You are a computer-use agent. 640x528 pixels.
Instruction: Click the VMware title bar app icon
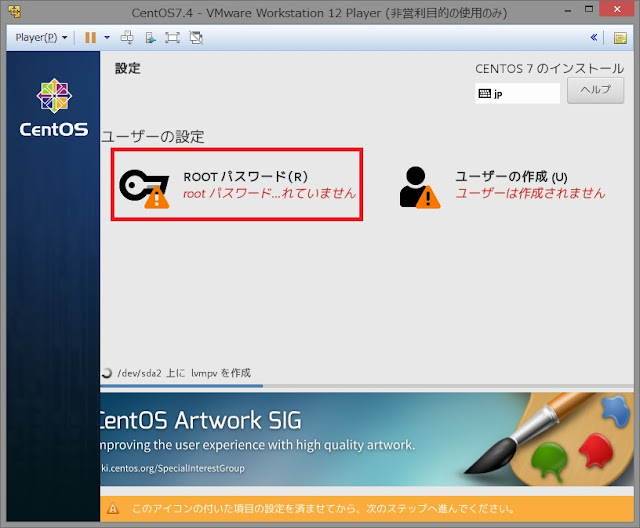[15, 11]
